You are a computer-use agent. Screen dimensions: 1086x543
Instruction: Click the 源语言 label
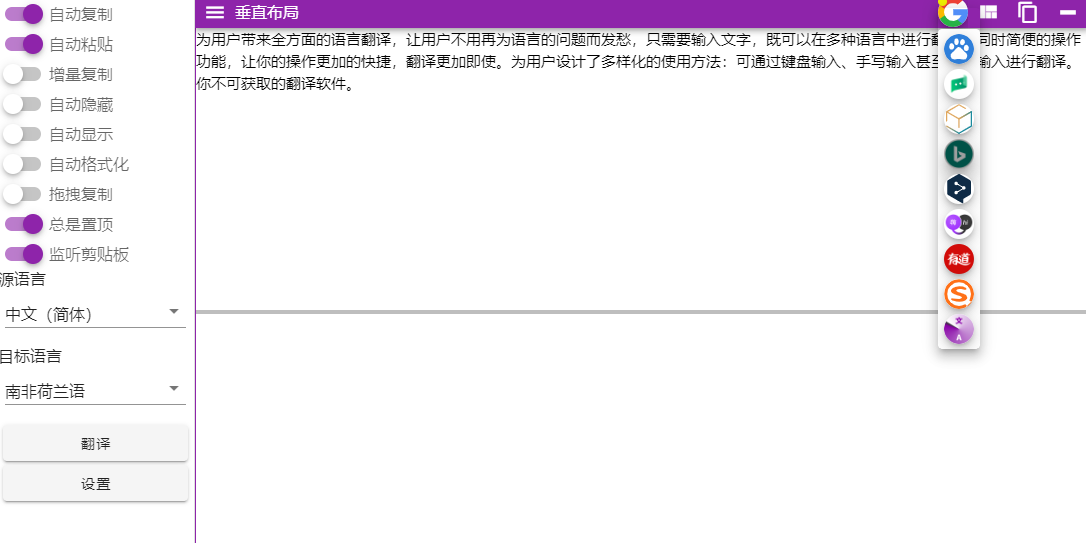[23, 280]
